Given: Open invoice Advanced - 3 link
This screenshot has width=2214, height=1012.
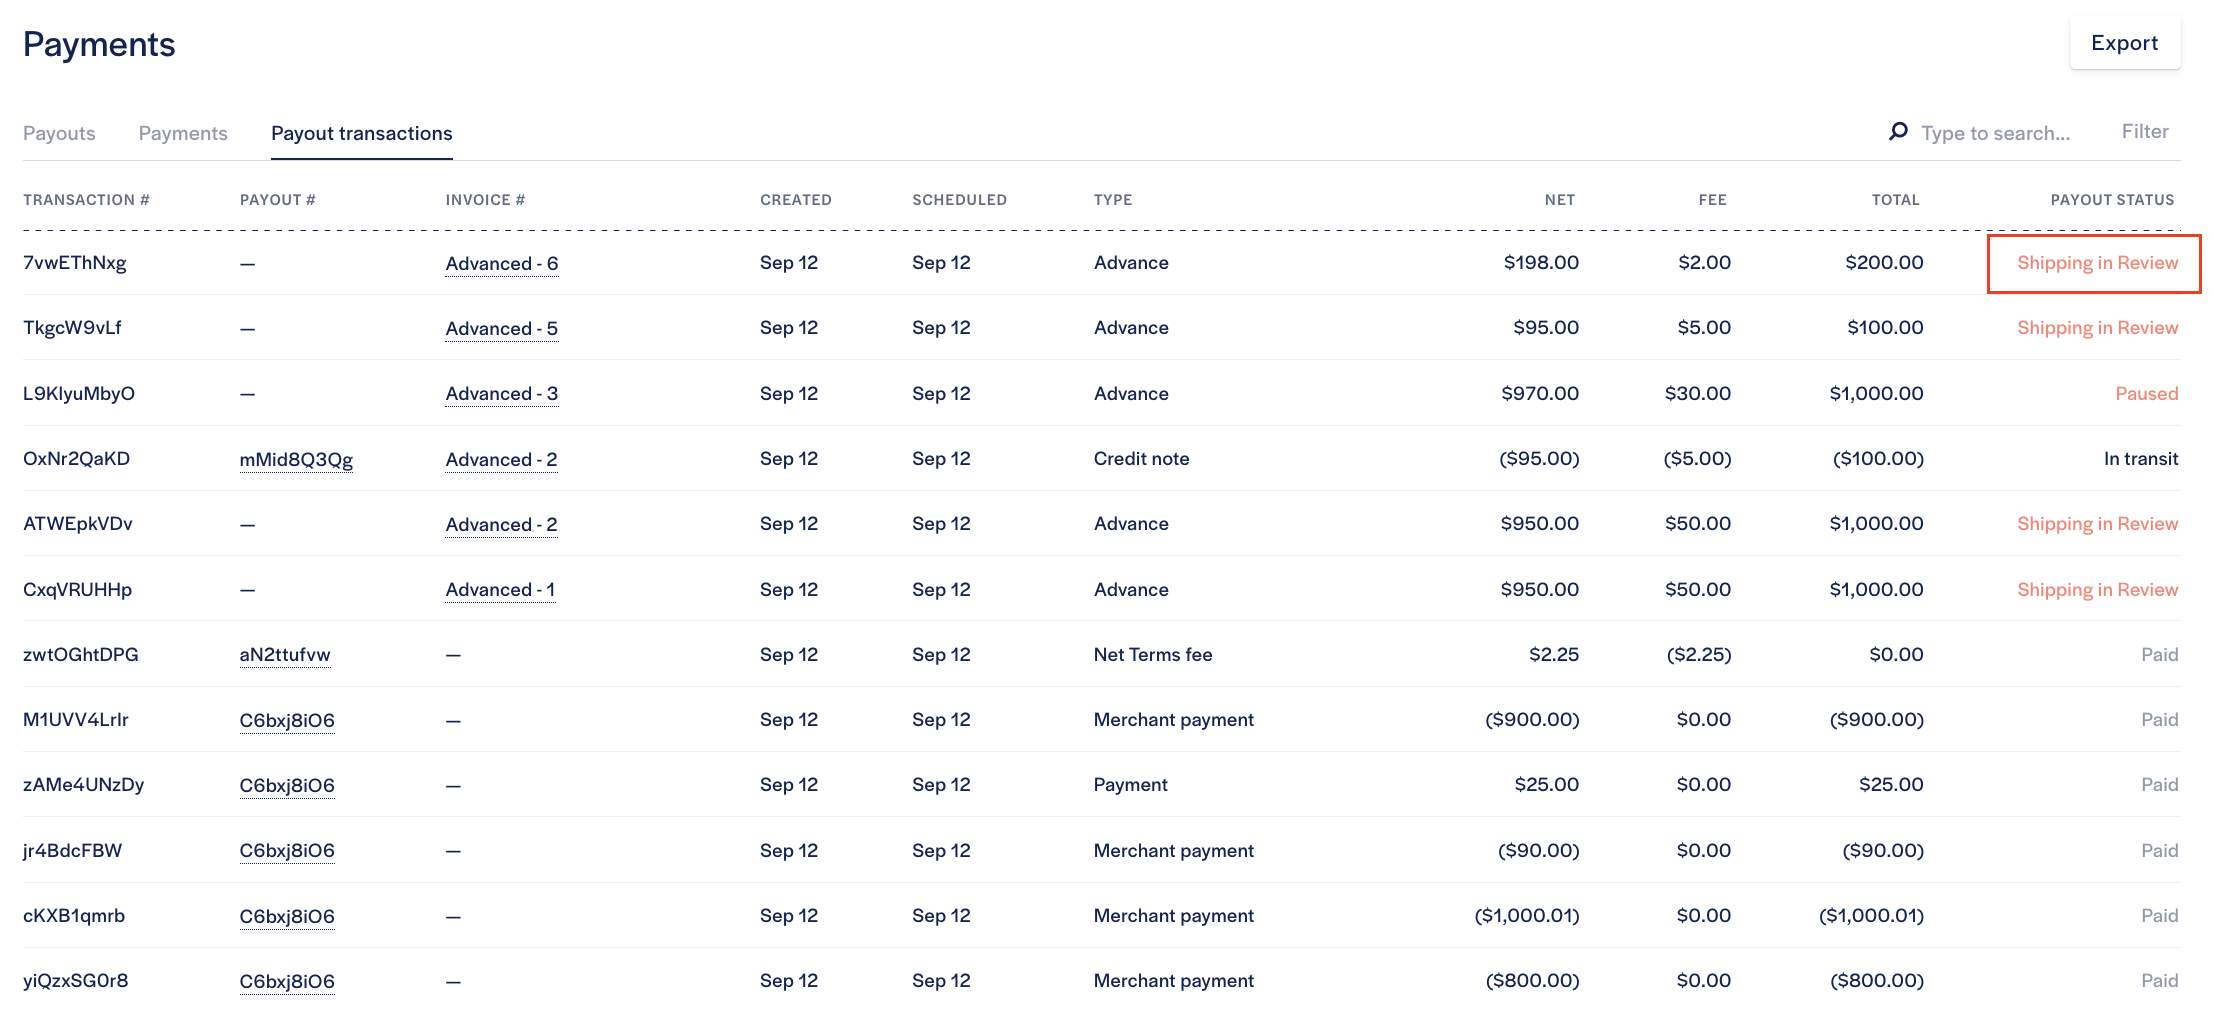Looking at the screenshot, I should tap(501, 394).
